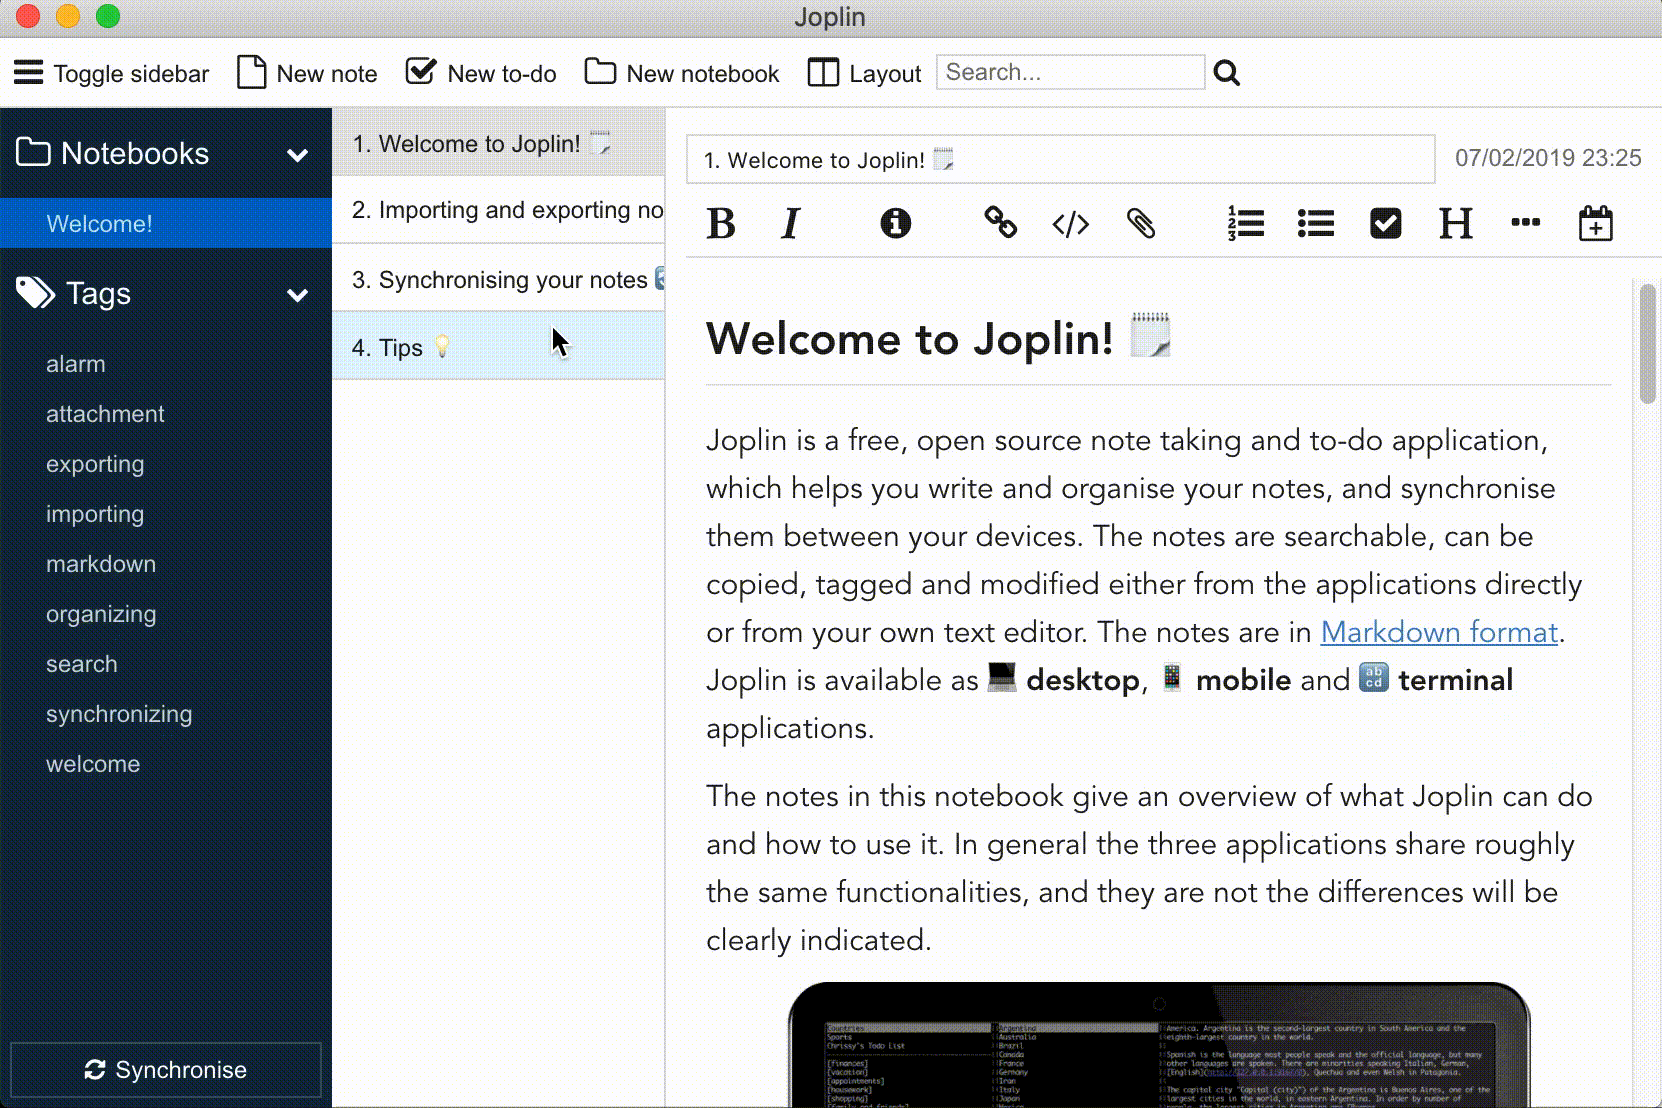
Task: Create a New notebook
Action: 682,73
